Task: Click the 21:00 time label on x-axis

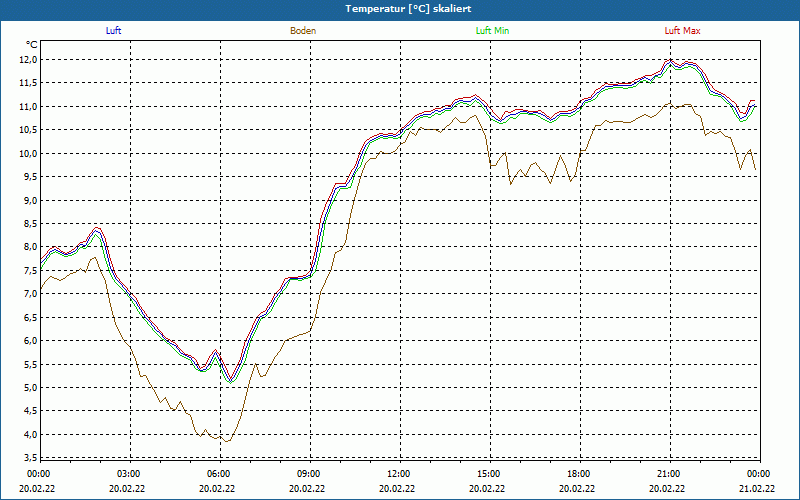Action: (x=668, y=474)
